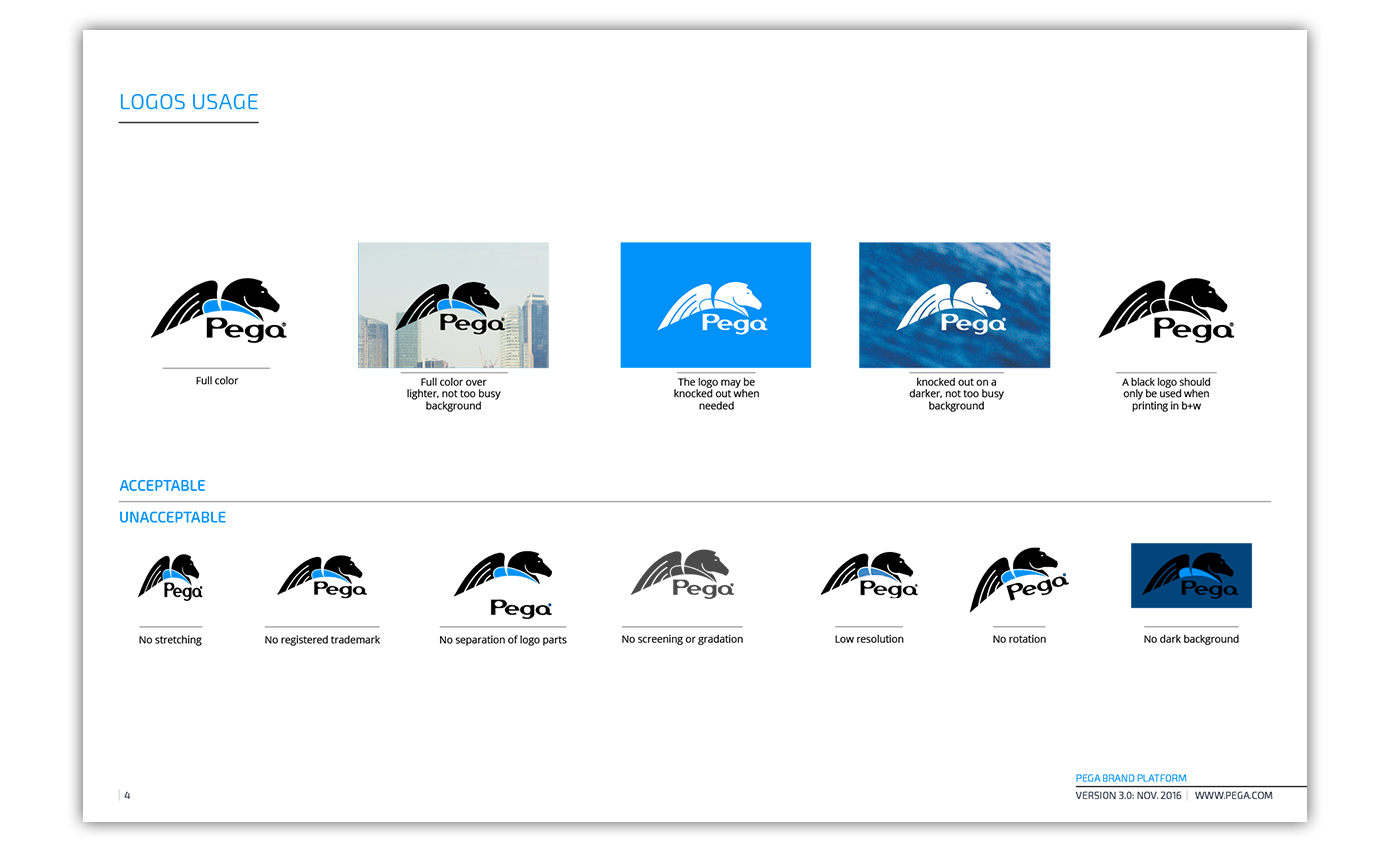Viewport: 1390px width, 856px height.
Task: Click the all-black Pega logo for b+w printing
Action: tap(1166, 310)
